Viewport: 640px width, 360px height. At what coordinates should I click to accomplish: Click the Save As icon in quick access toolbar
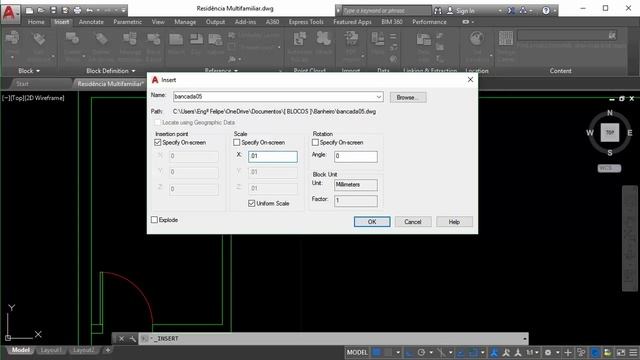pyautogui.click(x=65, y=10)
